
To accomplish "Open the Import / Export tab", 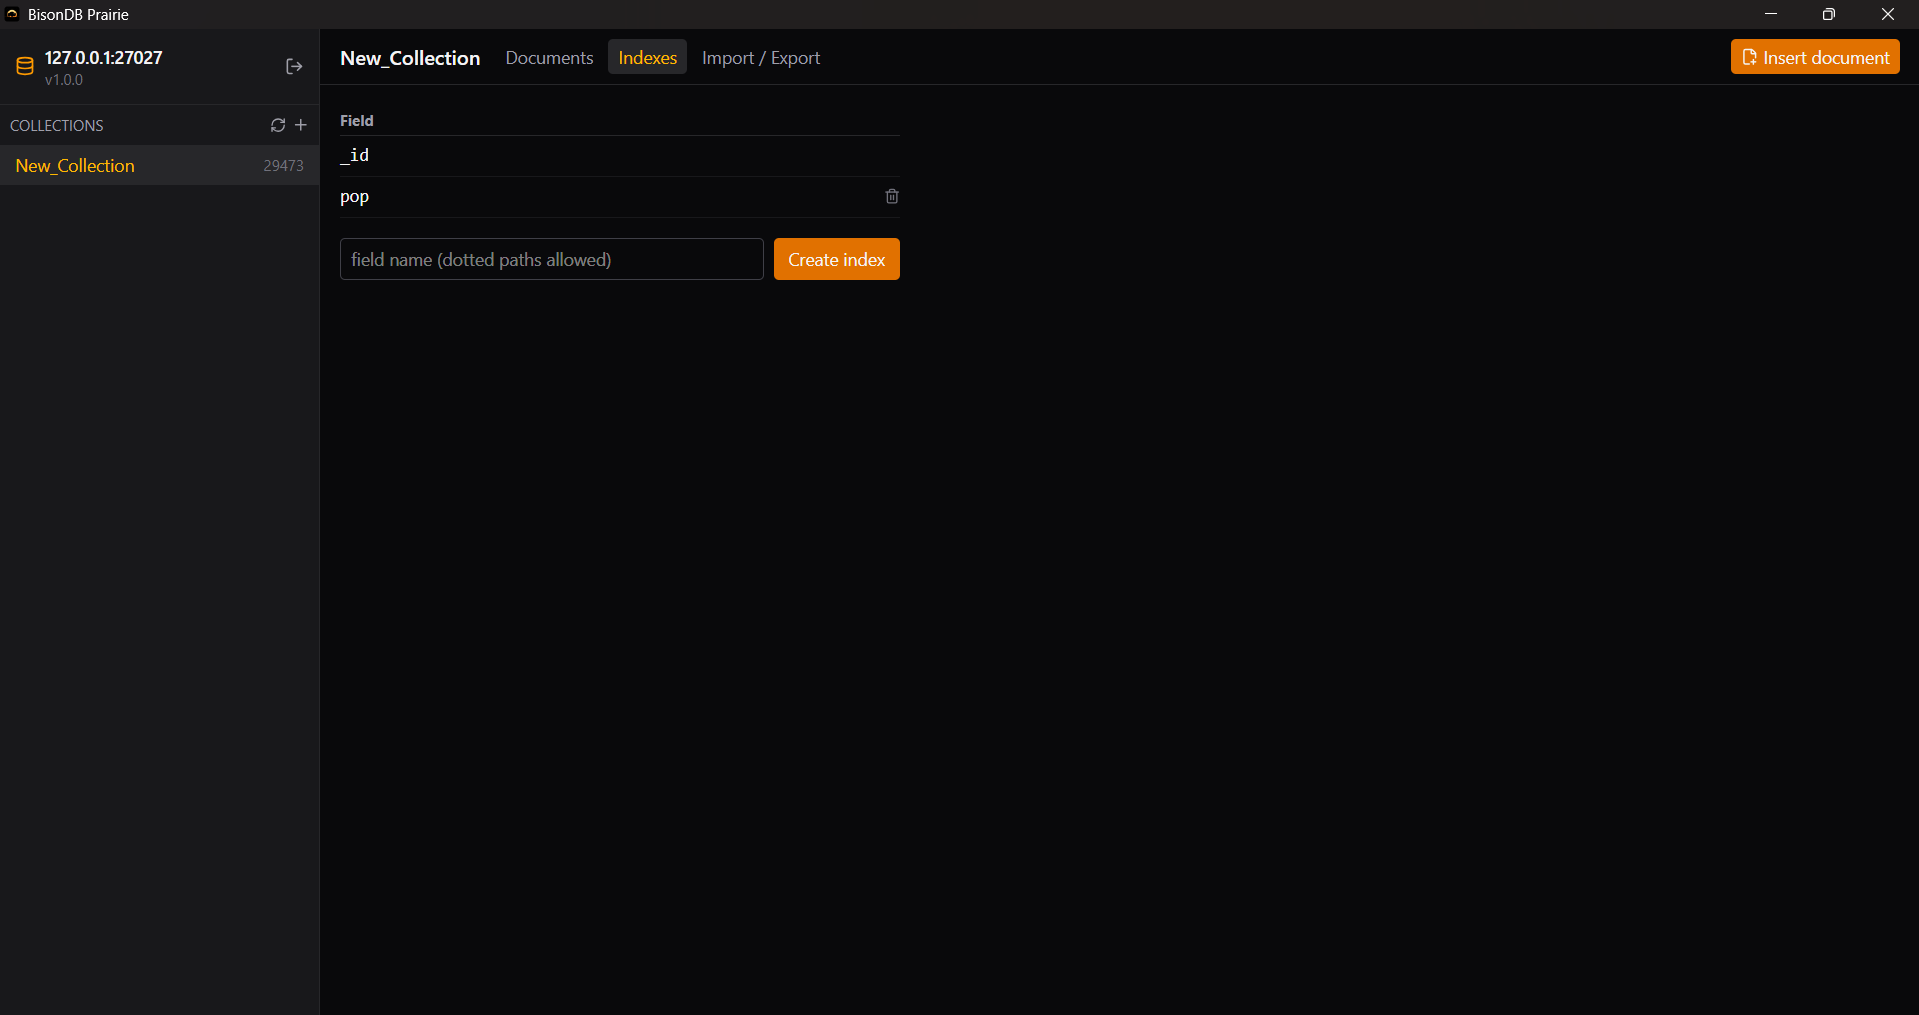I will (x=761, y=58).
